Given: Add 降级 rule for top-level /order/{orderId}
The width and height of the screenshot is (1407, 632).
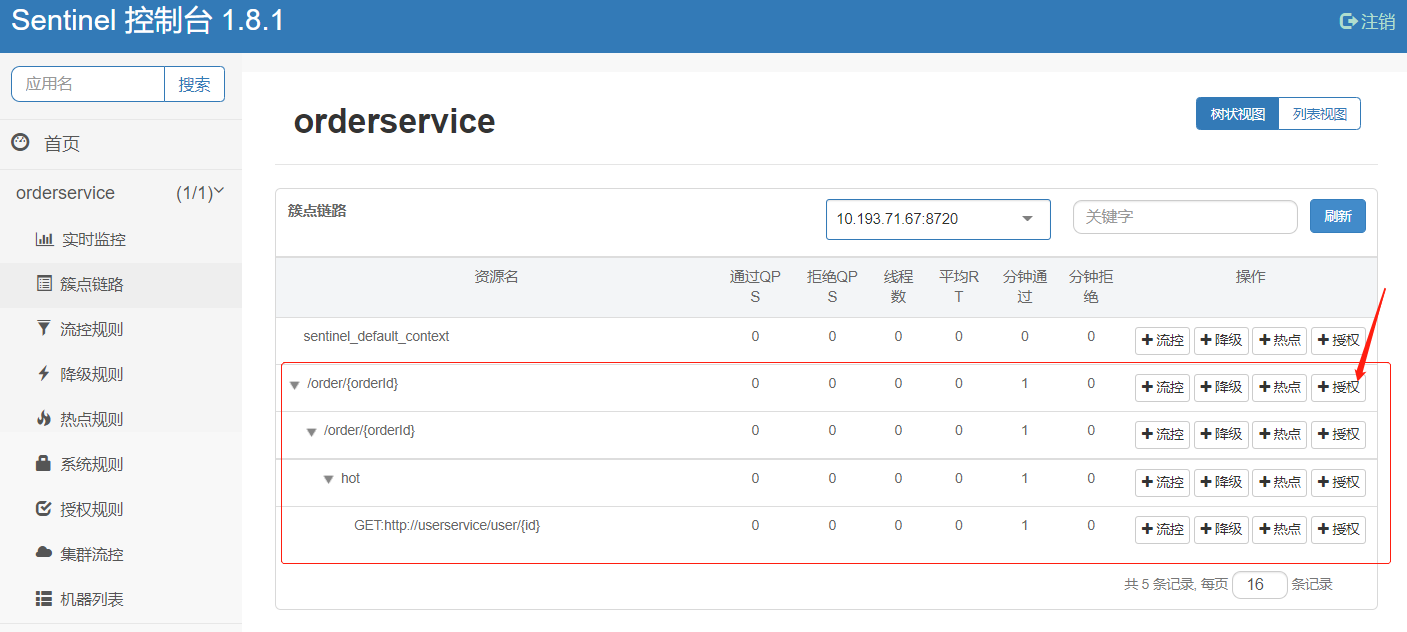Looking at the screenshot, I should click(x=1221, y=387).
